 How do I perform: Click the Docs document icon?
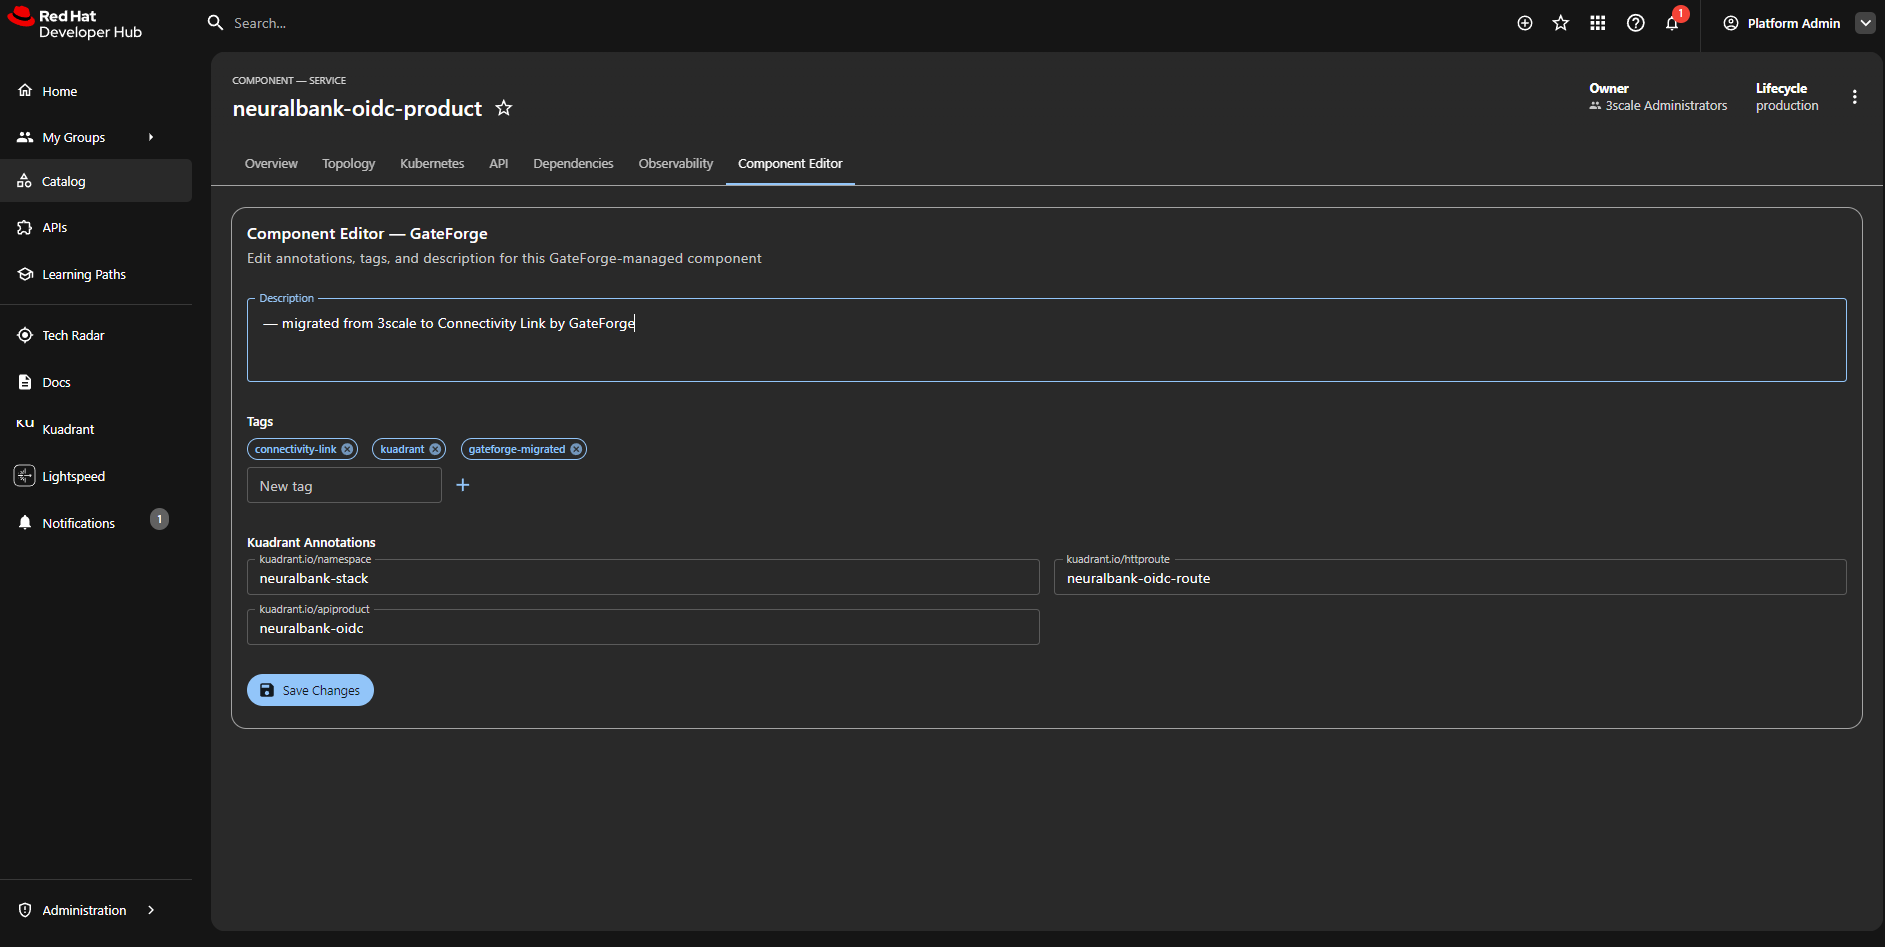click(25, 382)
